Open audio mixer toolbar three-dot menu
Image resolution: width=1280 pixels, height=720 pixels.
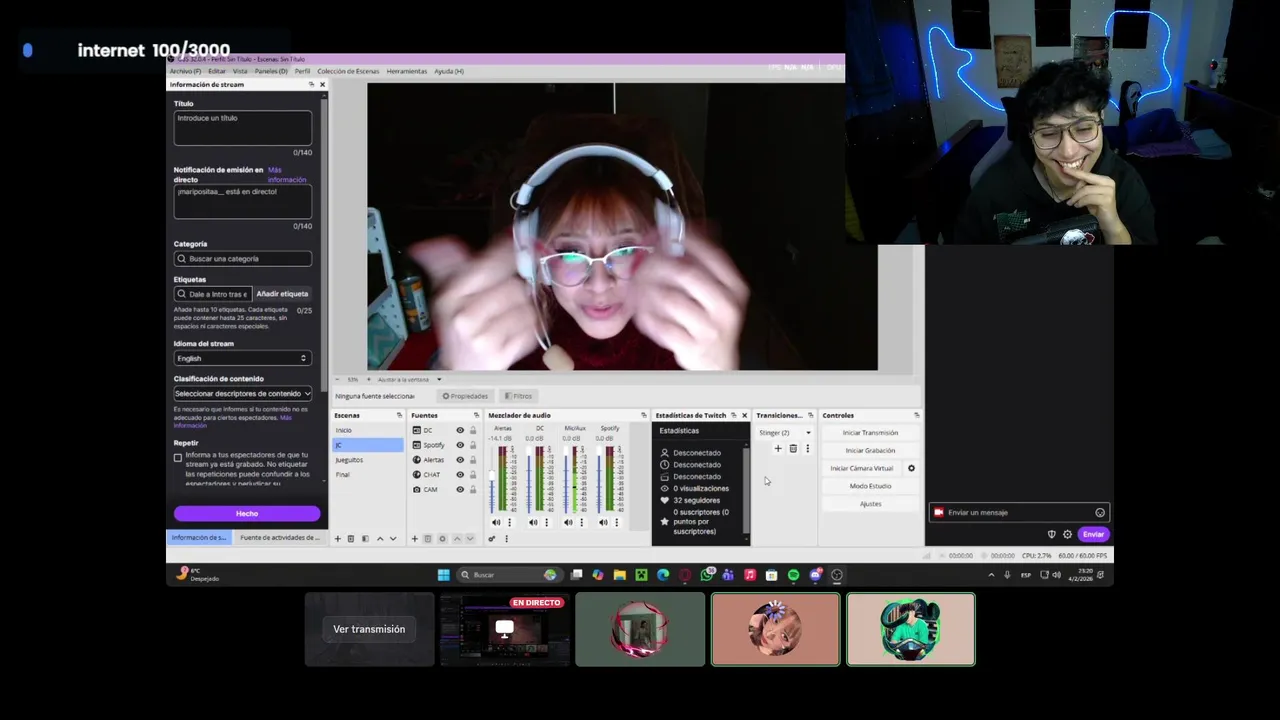(506, 539)
